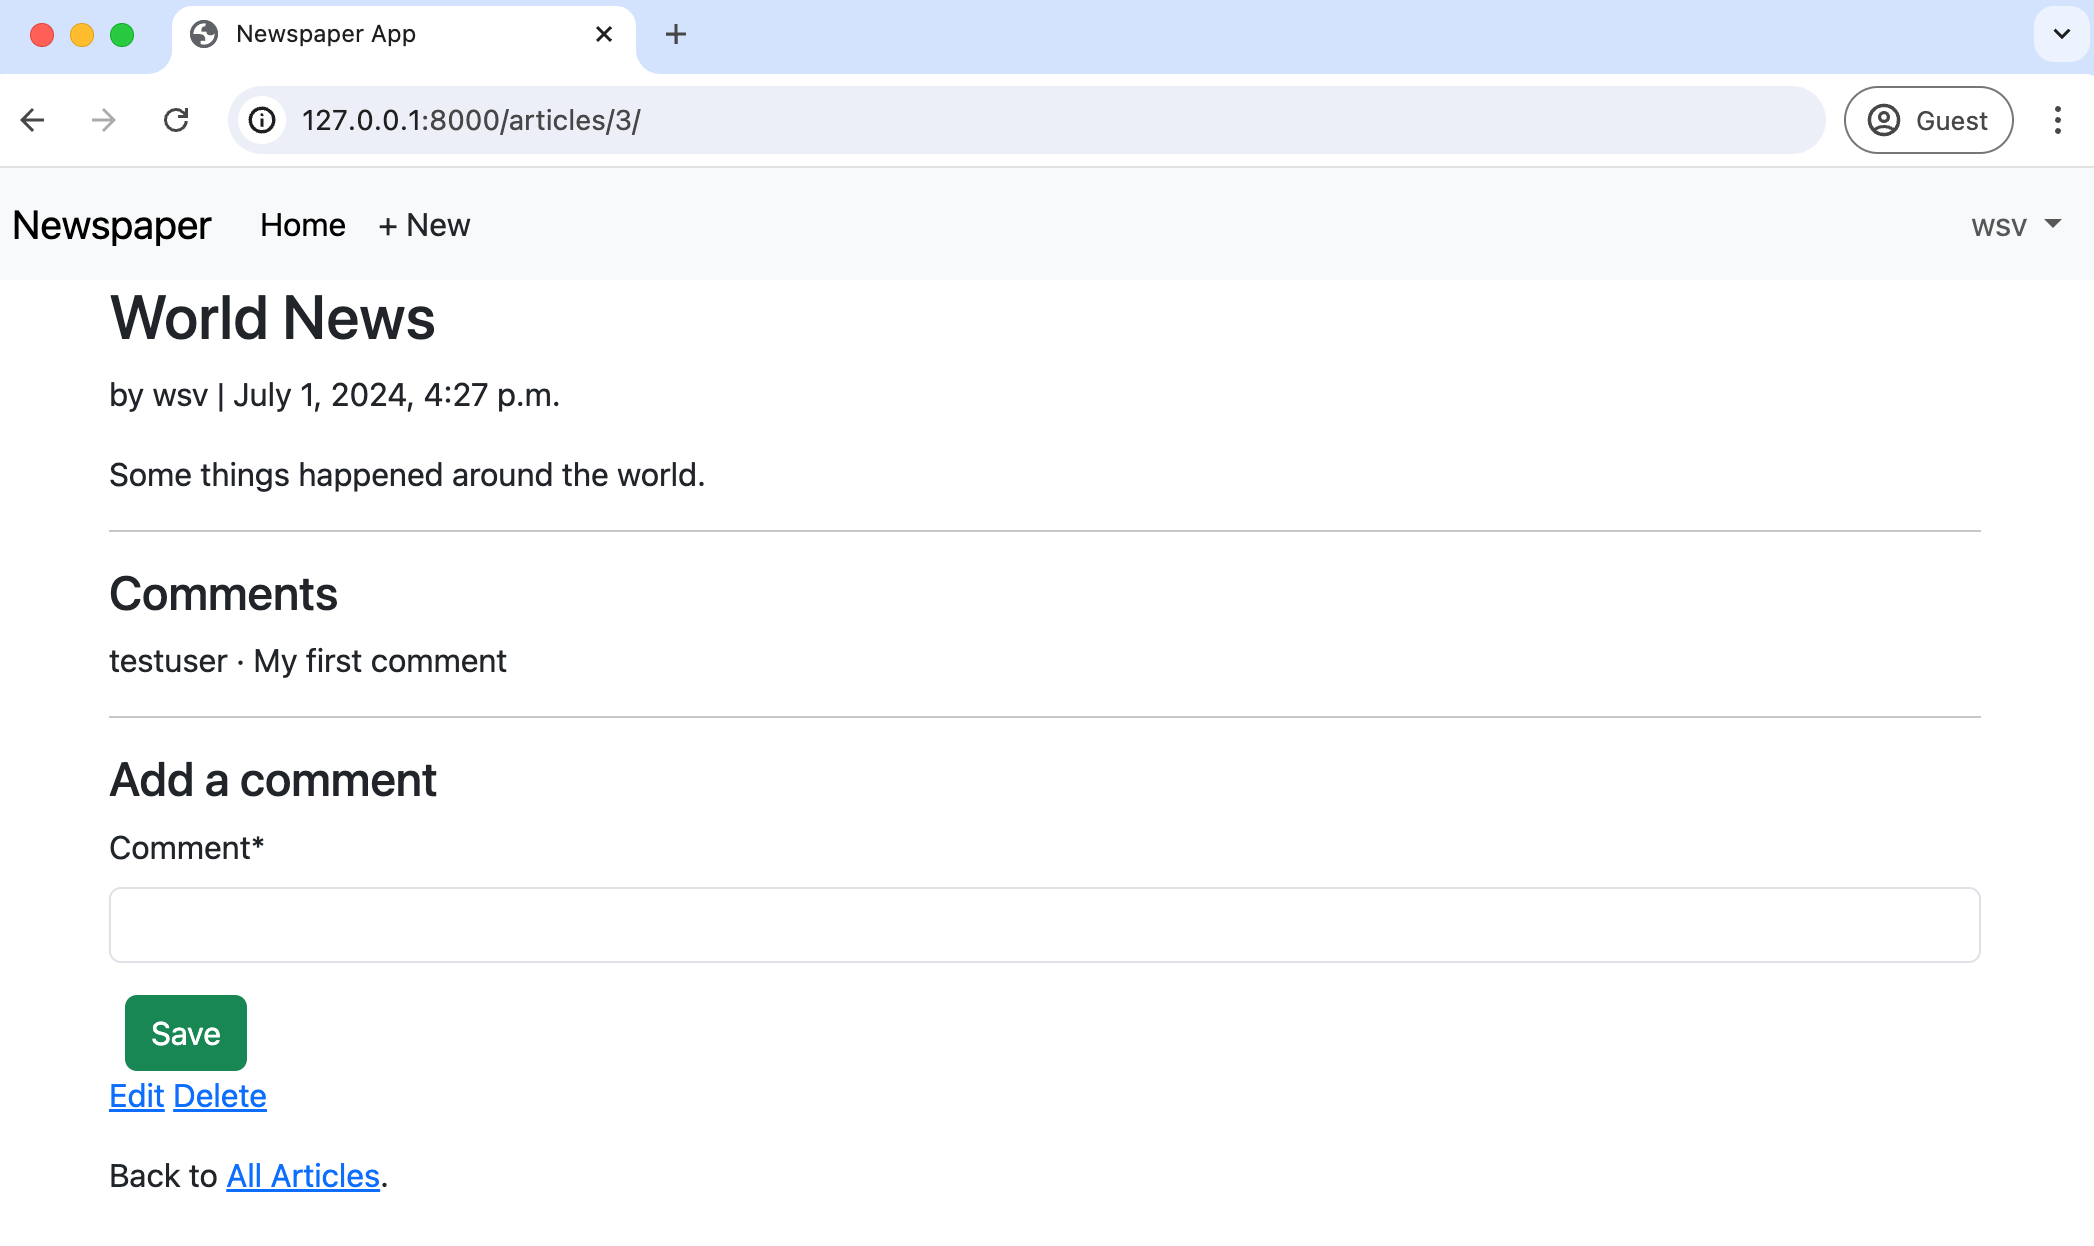Click the Guest account profile icon

click(x=1883, y=120)
